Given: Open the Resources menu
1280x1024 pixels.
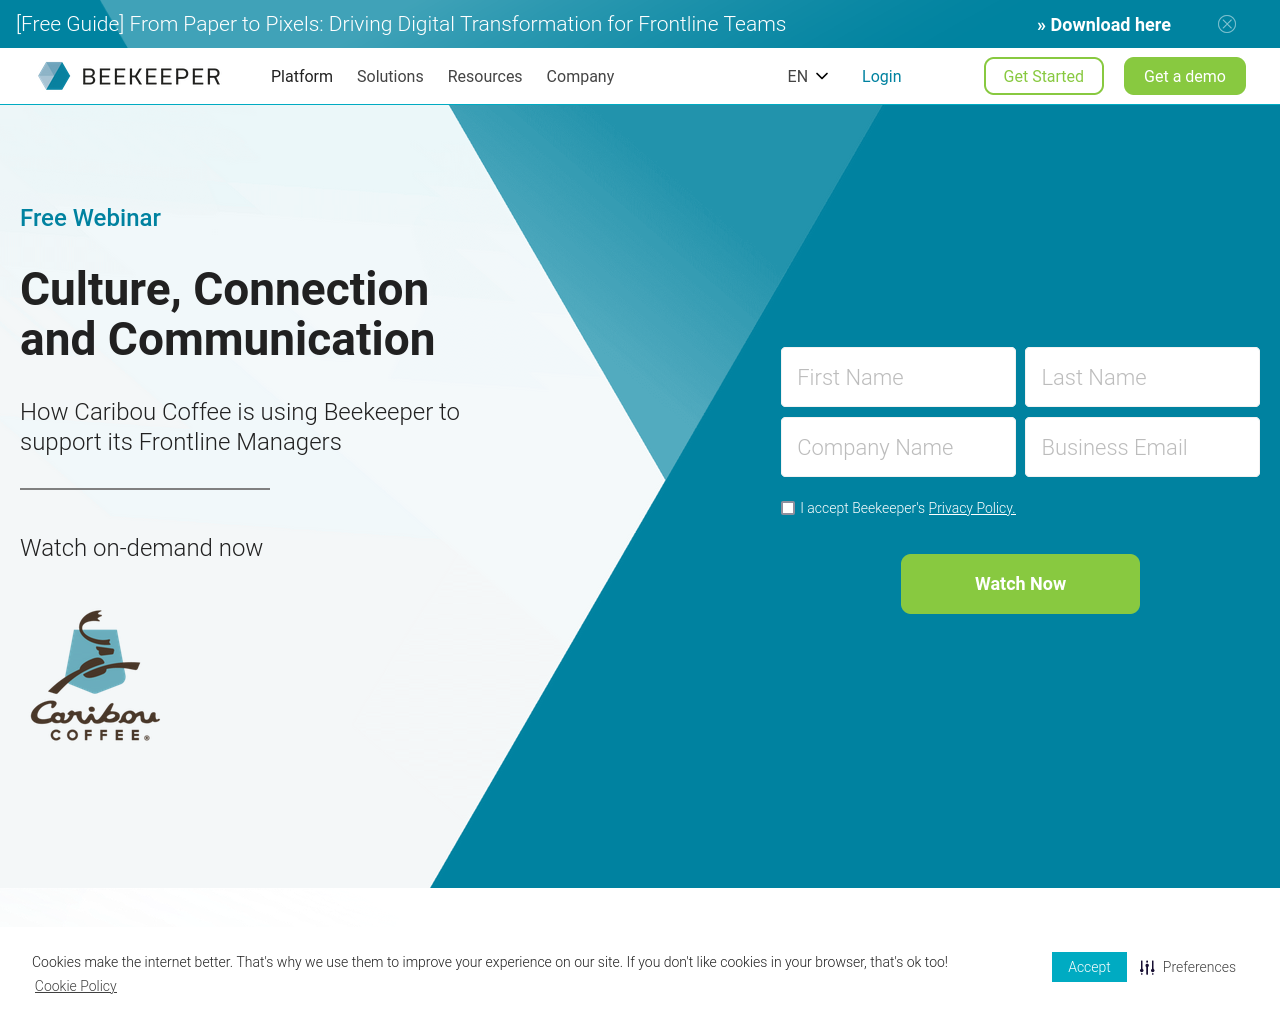Looking at the screenshot, I should tap(485, 76).
